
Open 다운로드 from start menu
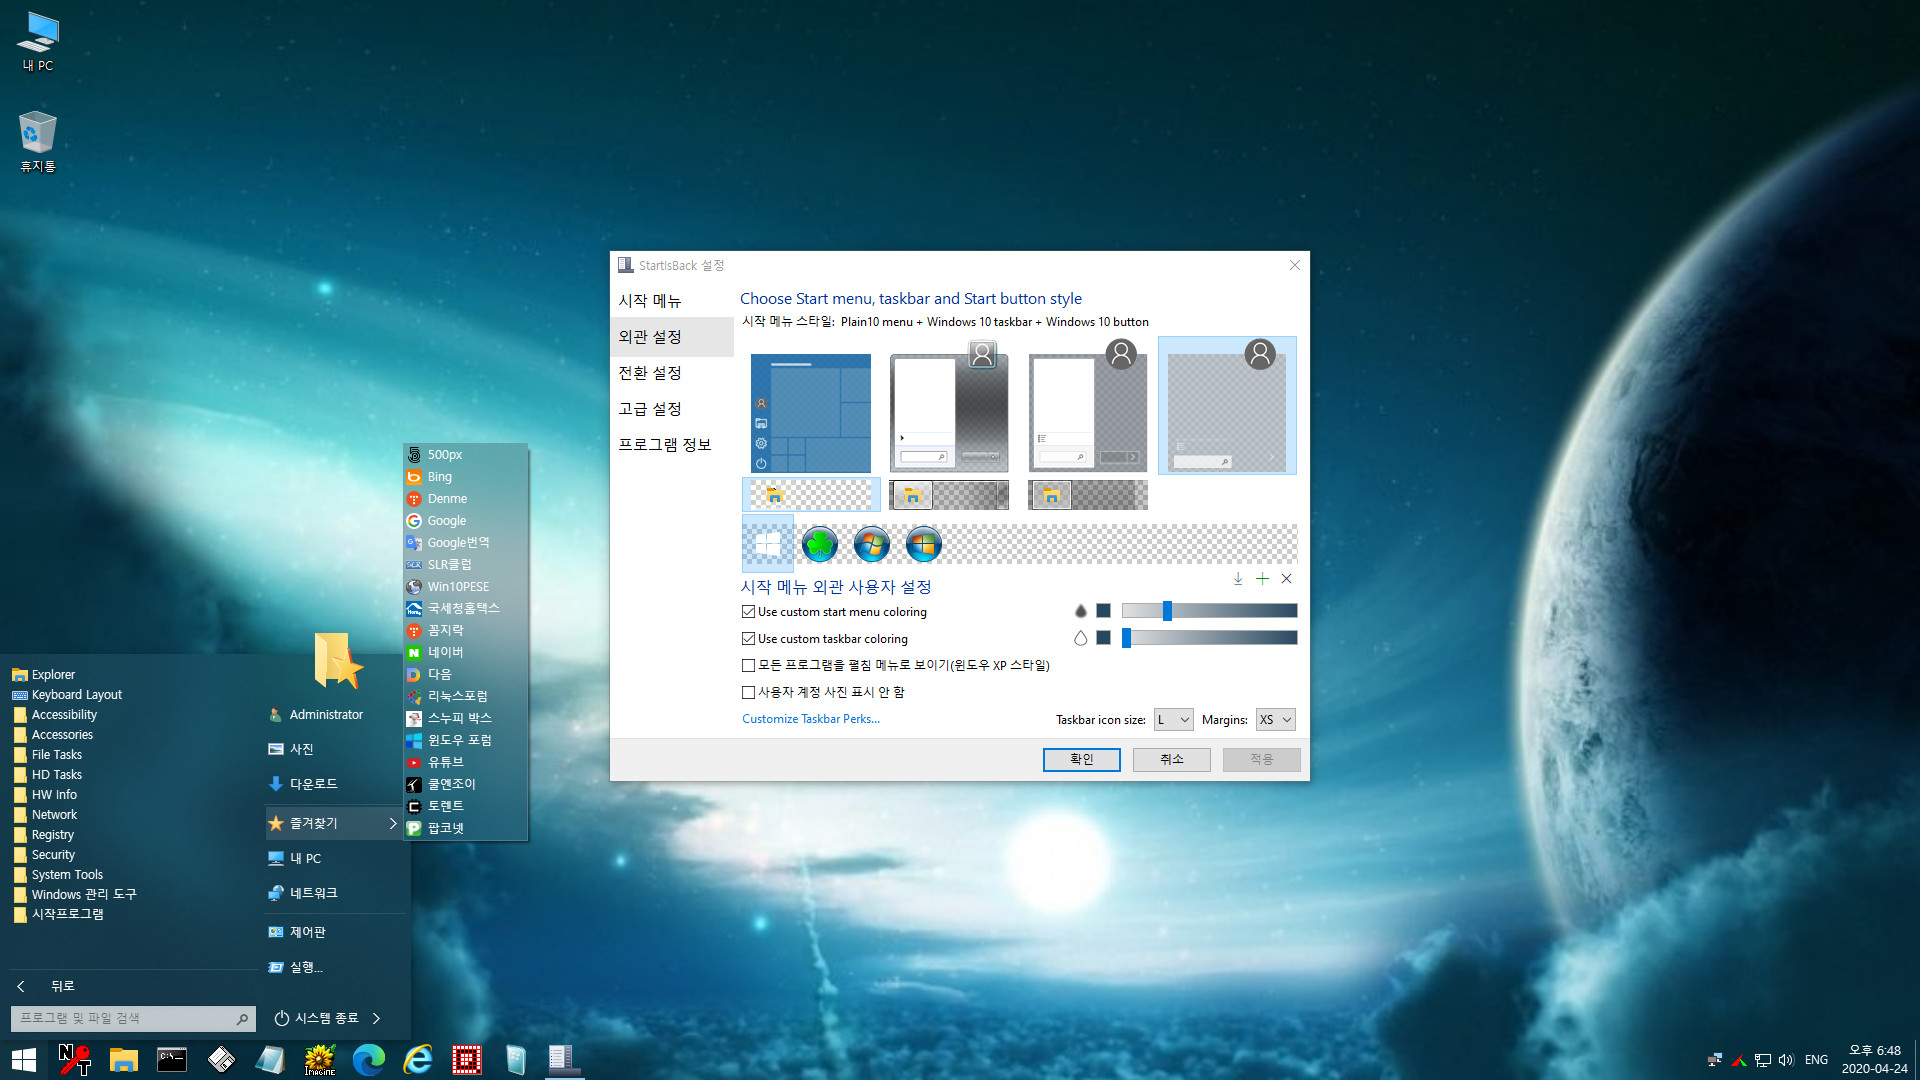coord(335,784)
